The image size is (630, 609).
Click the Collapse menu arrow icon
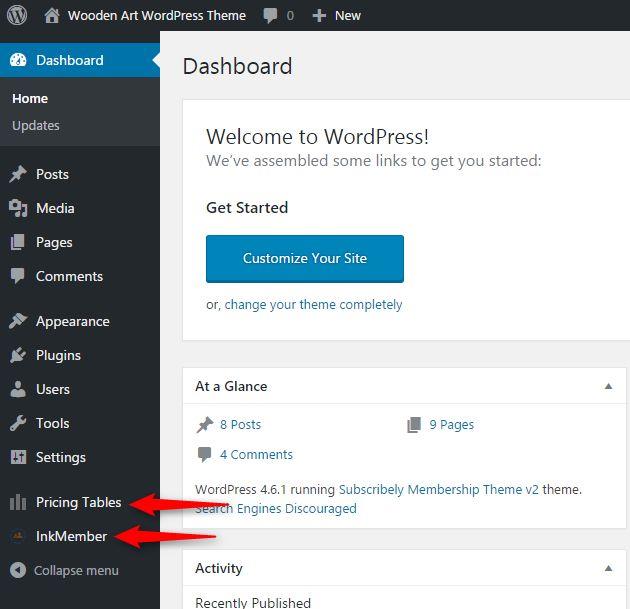(18, 570)
